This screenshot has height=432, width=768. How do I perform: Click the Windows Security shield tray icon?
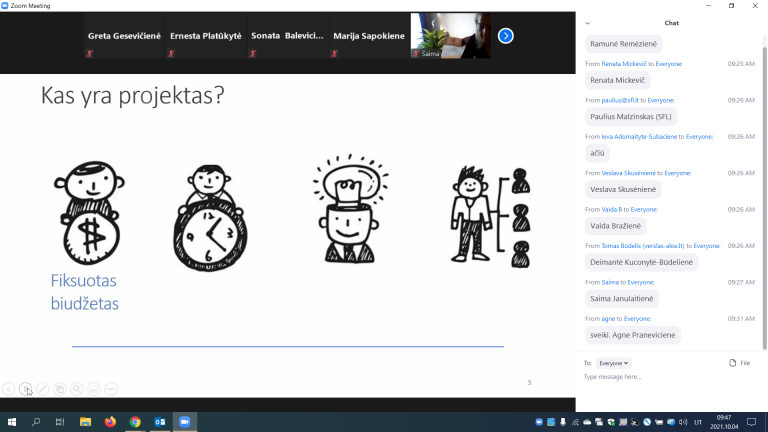611,422
